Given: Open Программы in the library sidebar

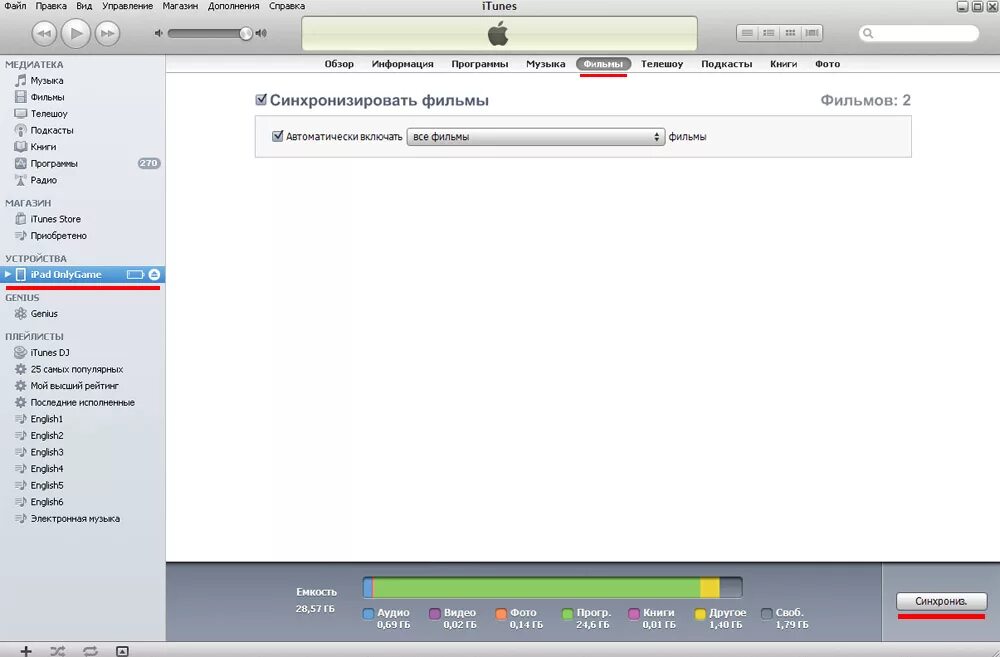Looking at the screenshot, I should click(x=83, y=163).
